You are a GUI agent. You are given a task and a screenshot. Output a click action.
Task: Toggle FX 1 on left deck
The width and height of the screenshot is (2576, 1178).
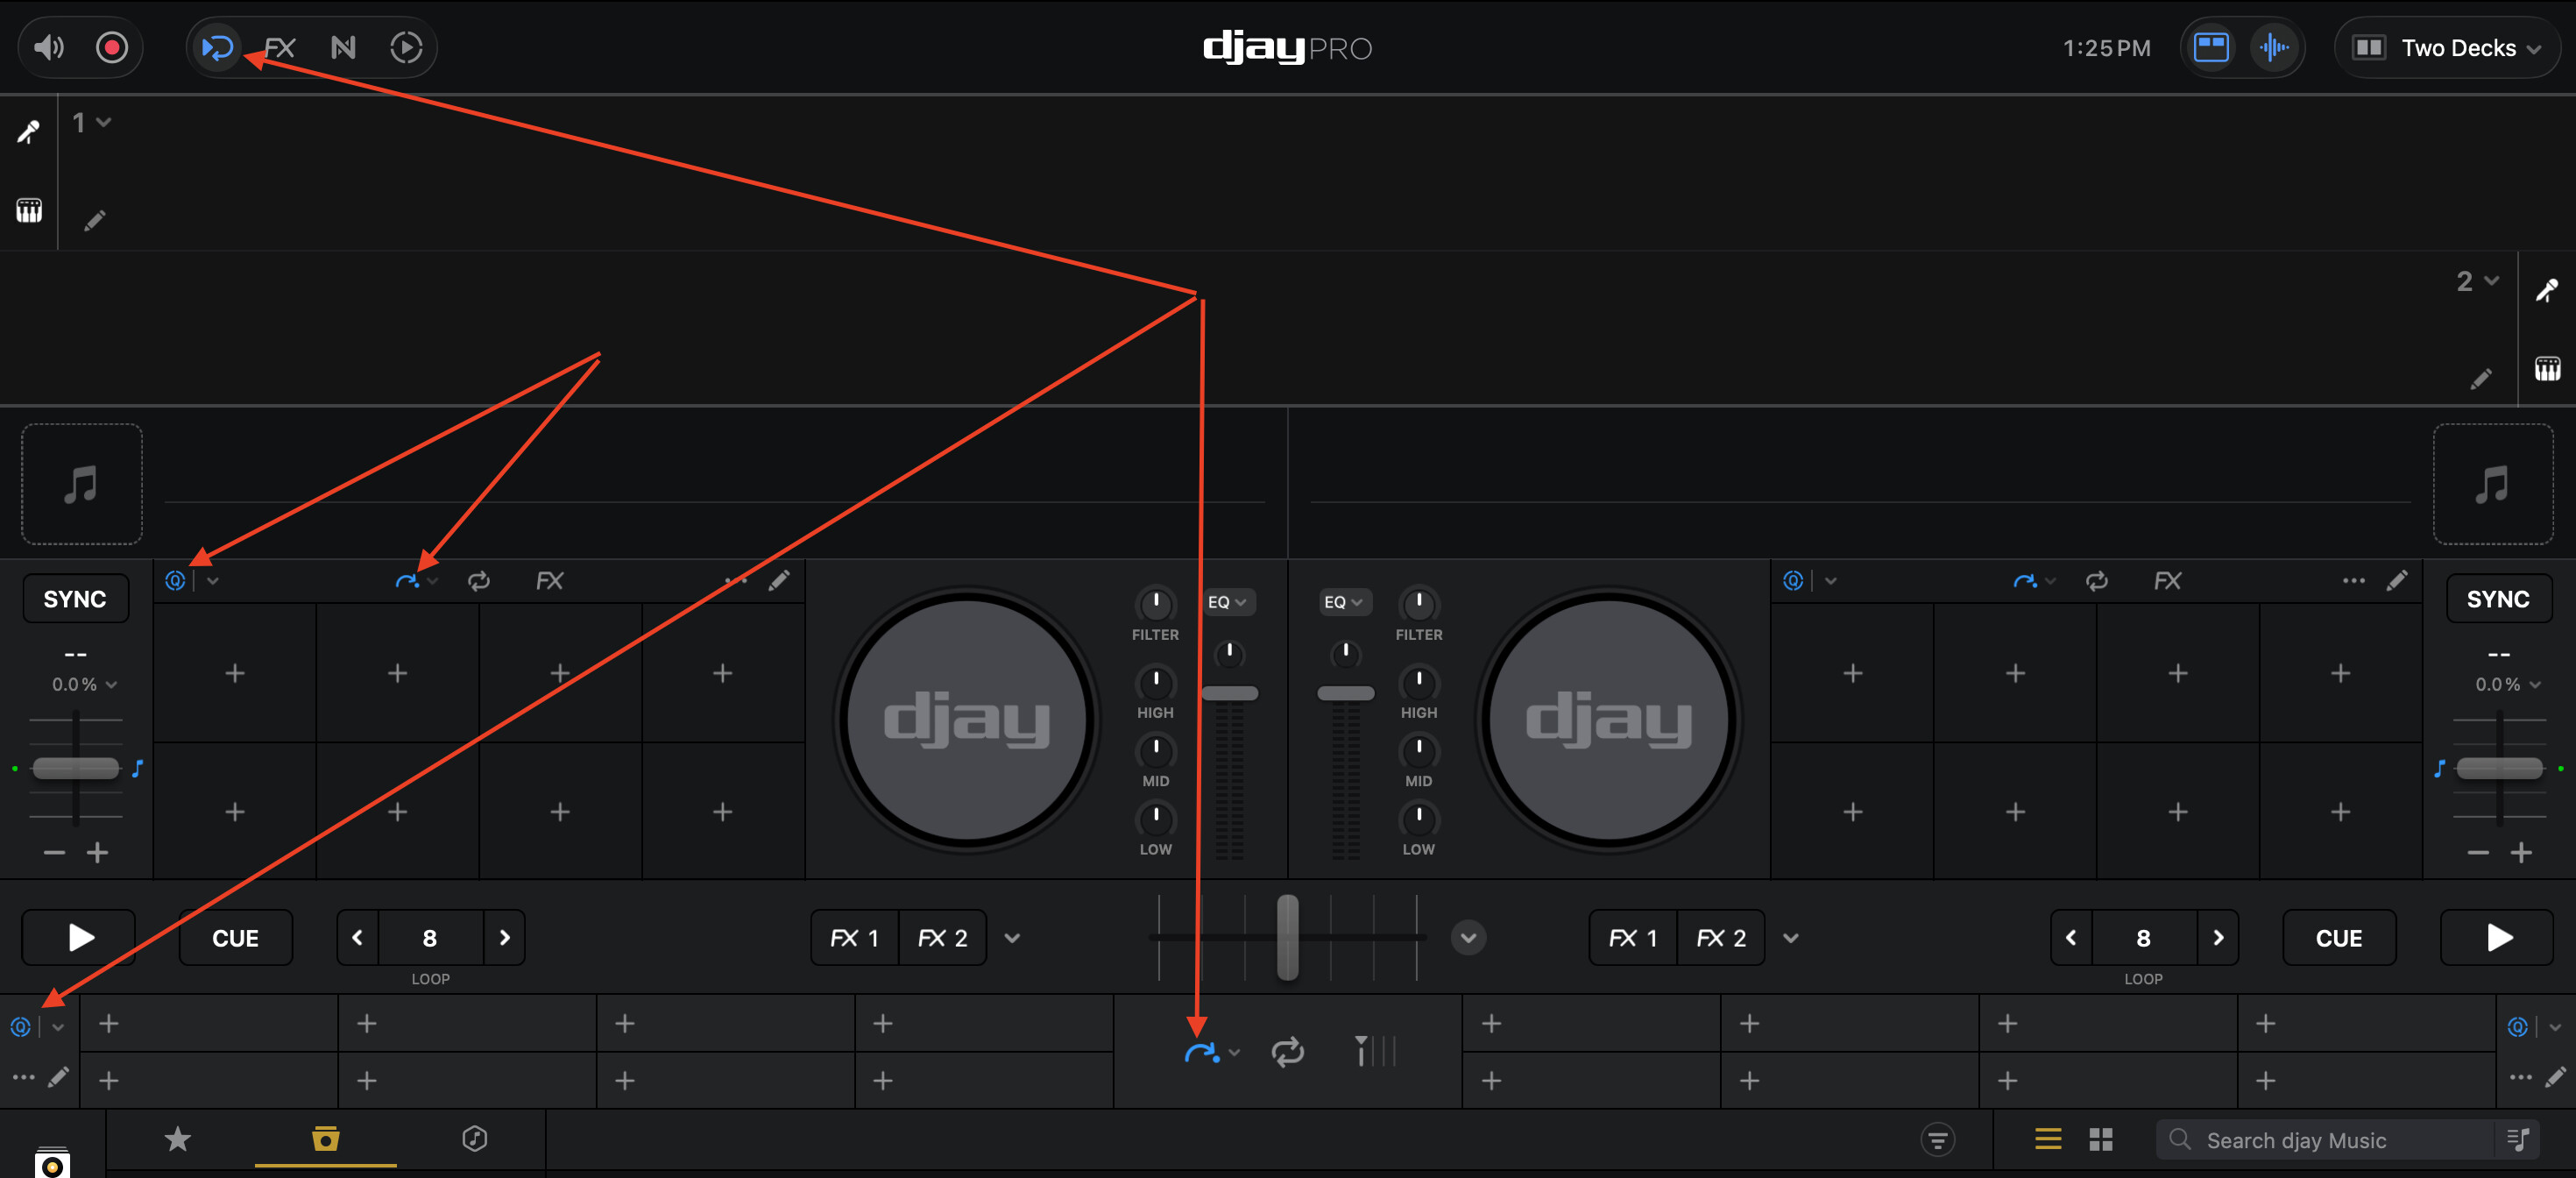click(x=854, y=938)
